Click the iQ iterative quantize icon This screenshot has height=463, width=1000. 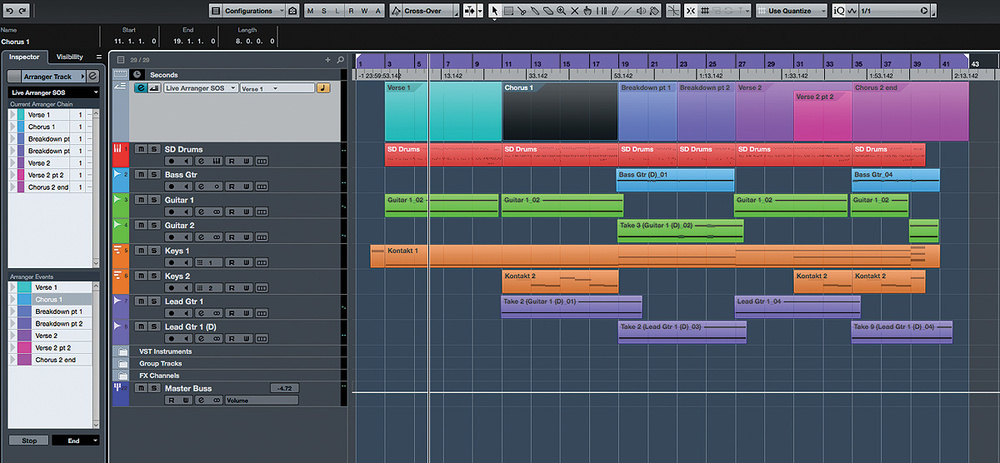pos(839,11)
